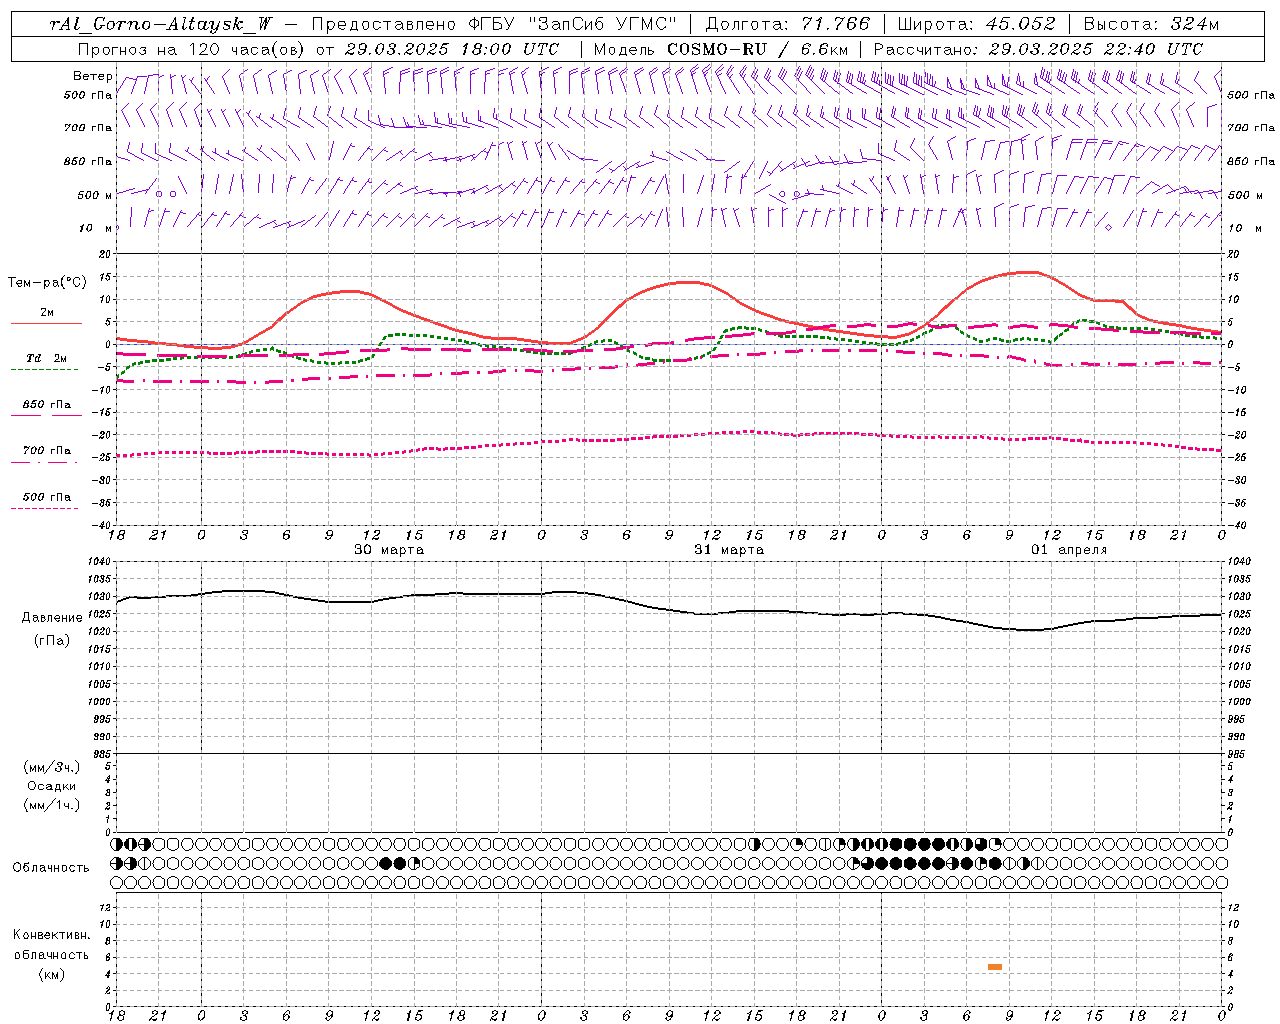Click the 10 м wind level label on the left
1280x1024 pixels.
click(97, 228)
